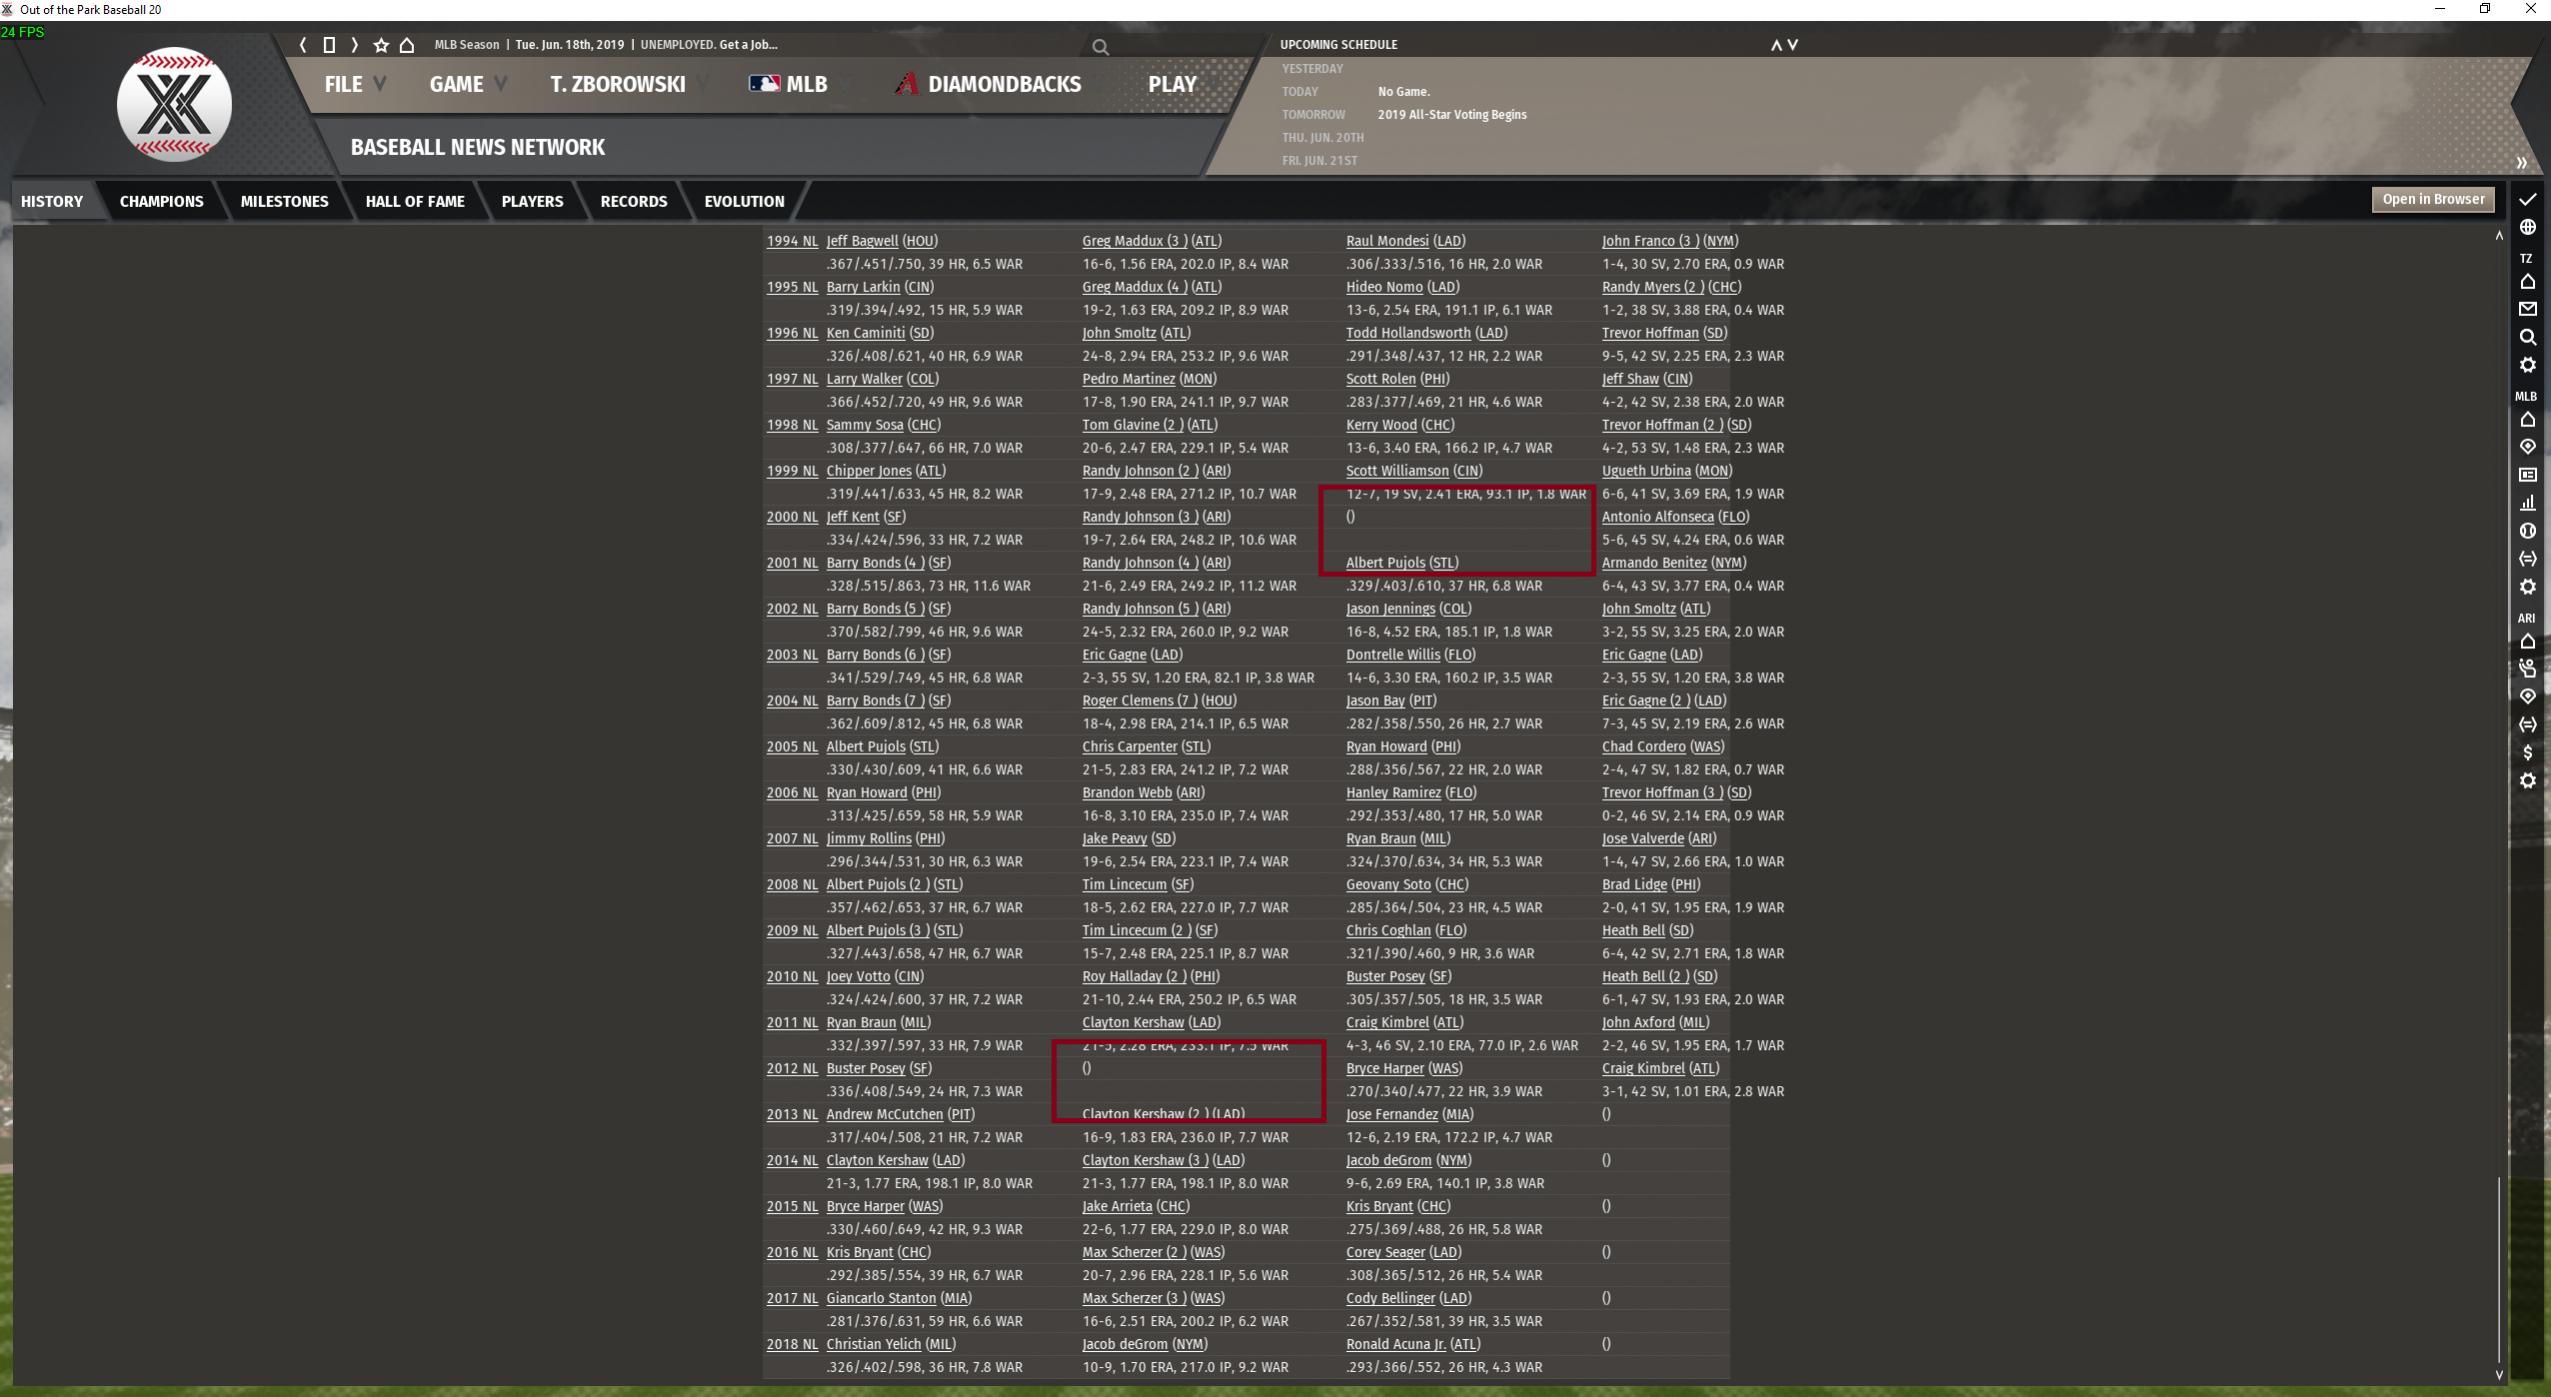This screenshot has width=2551, height=1397.
Task: Open the 2005 NL season link
Action: (791, 747)
